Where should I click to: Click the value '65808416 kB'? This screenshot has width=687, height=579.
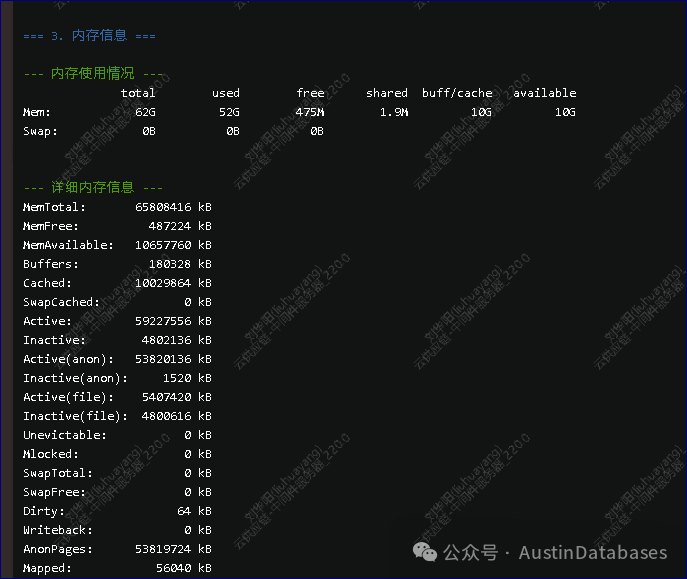point(173,207)
